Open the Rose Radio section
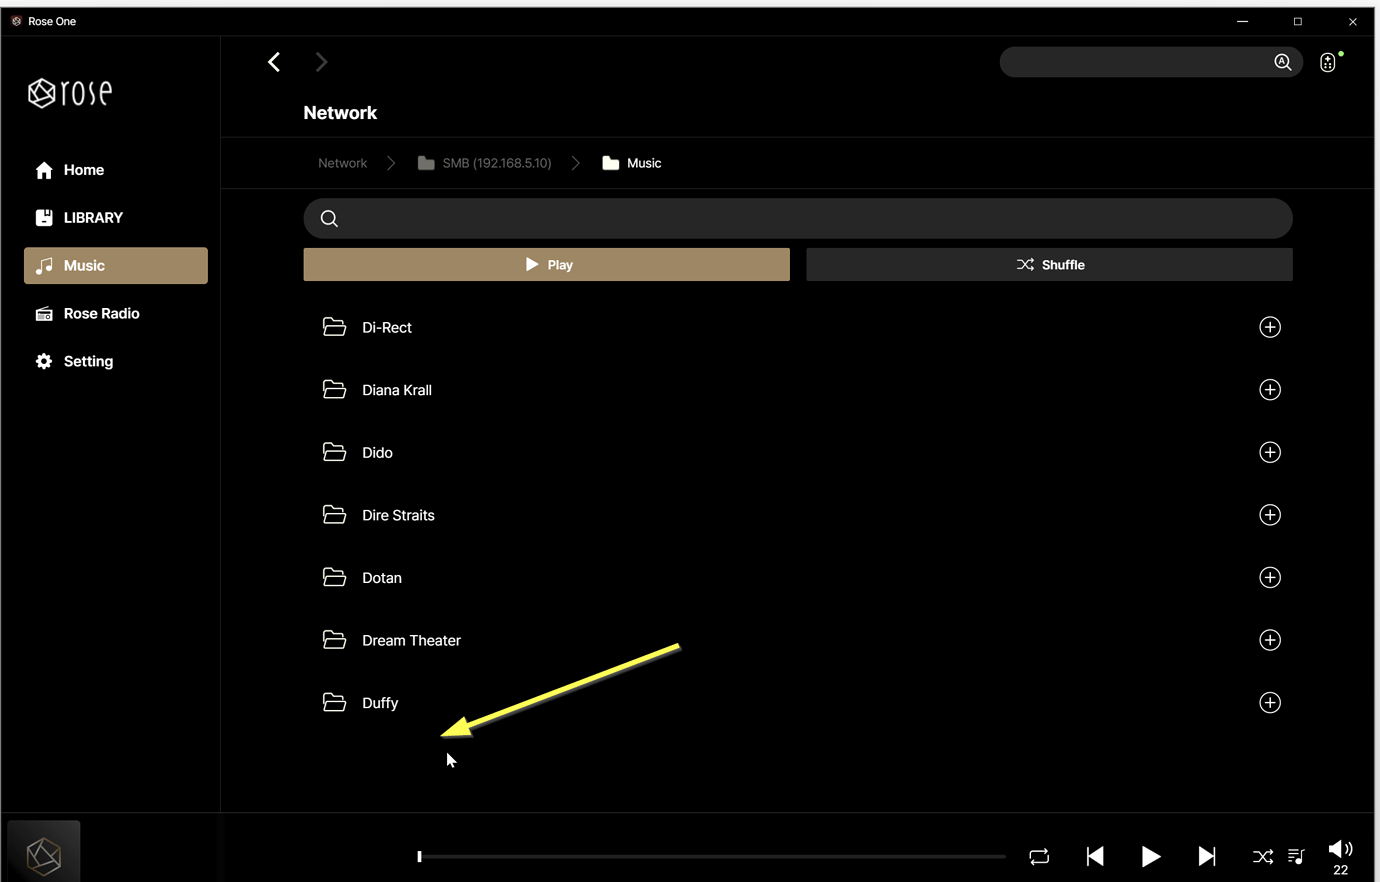The width and height of the screenshot is (1380, 882). (101, 313)
